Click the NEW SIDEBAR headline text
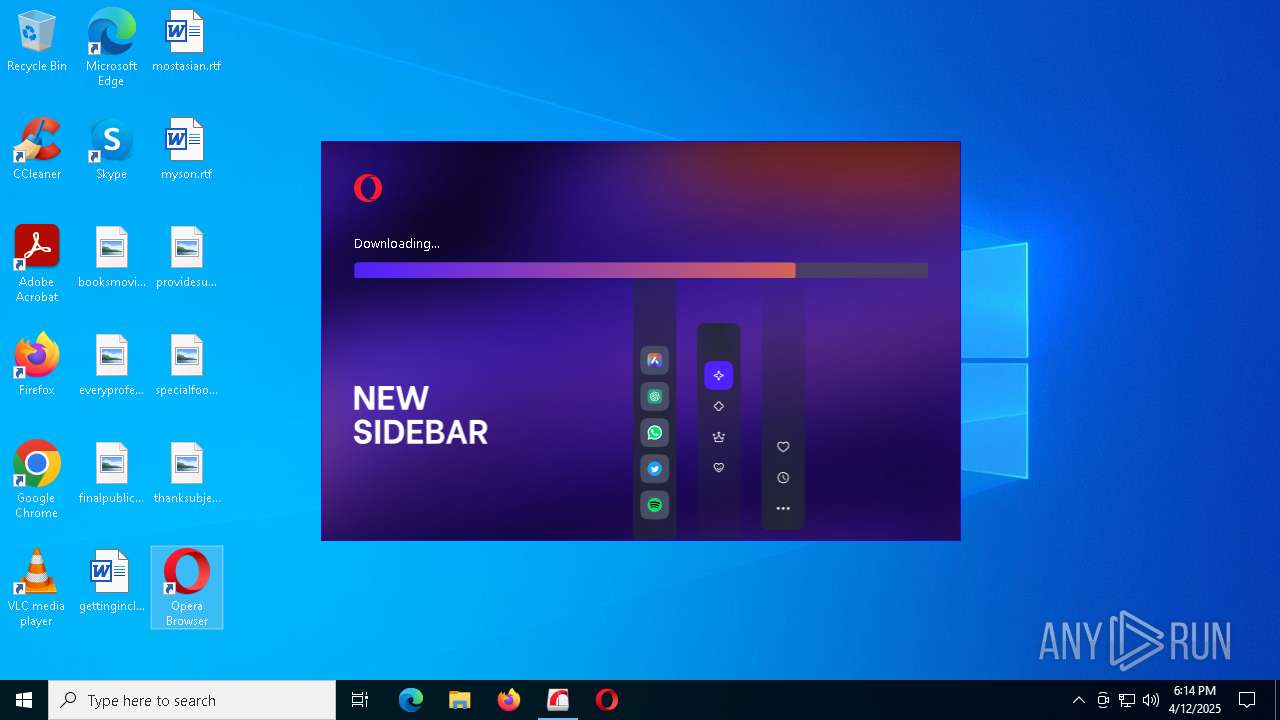Viewport: 1280px width, 720px height. tap(420, 415)
